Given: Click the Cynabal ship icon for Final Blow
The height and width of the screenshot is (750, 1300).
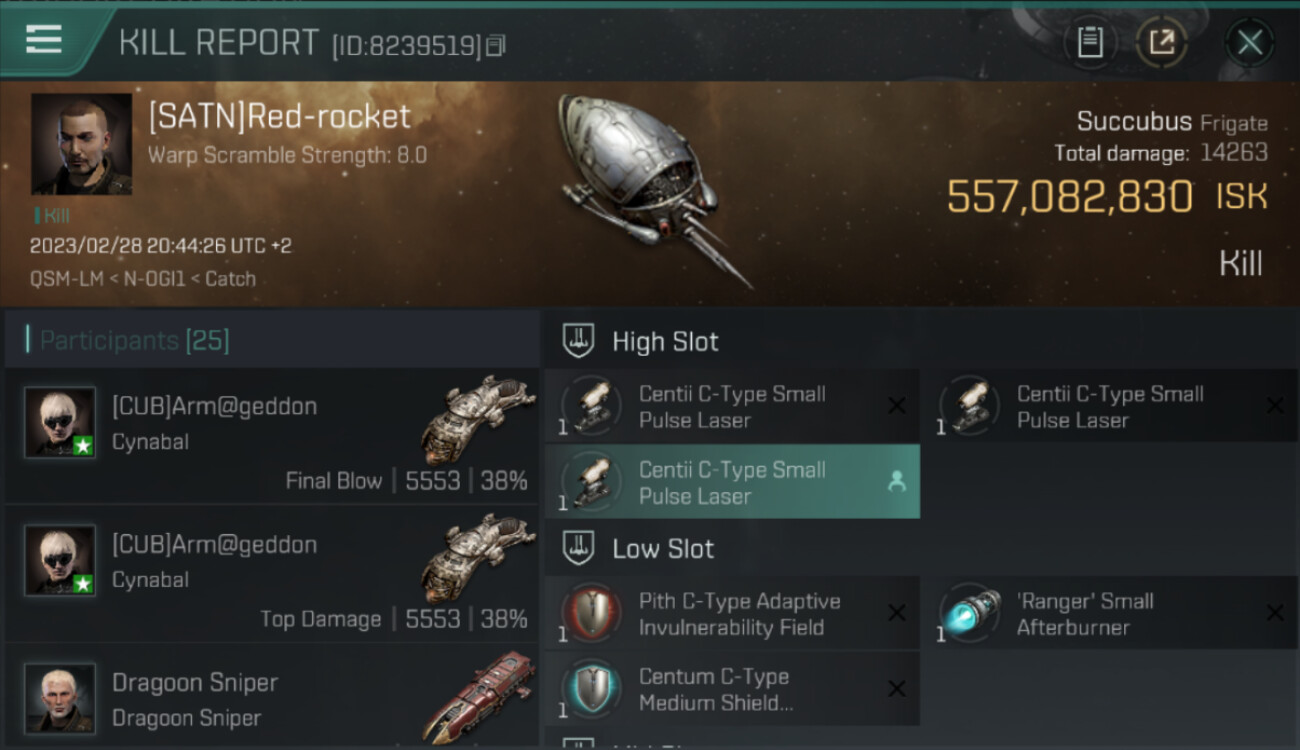Looking at the screenshot, I should (x=478, y=420).
